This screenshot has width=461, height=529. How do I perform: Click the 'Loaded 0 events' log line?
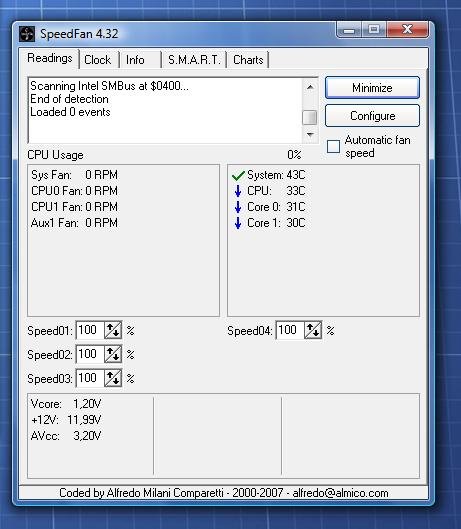click(x=70, y=112)
